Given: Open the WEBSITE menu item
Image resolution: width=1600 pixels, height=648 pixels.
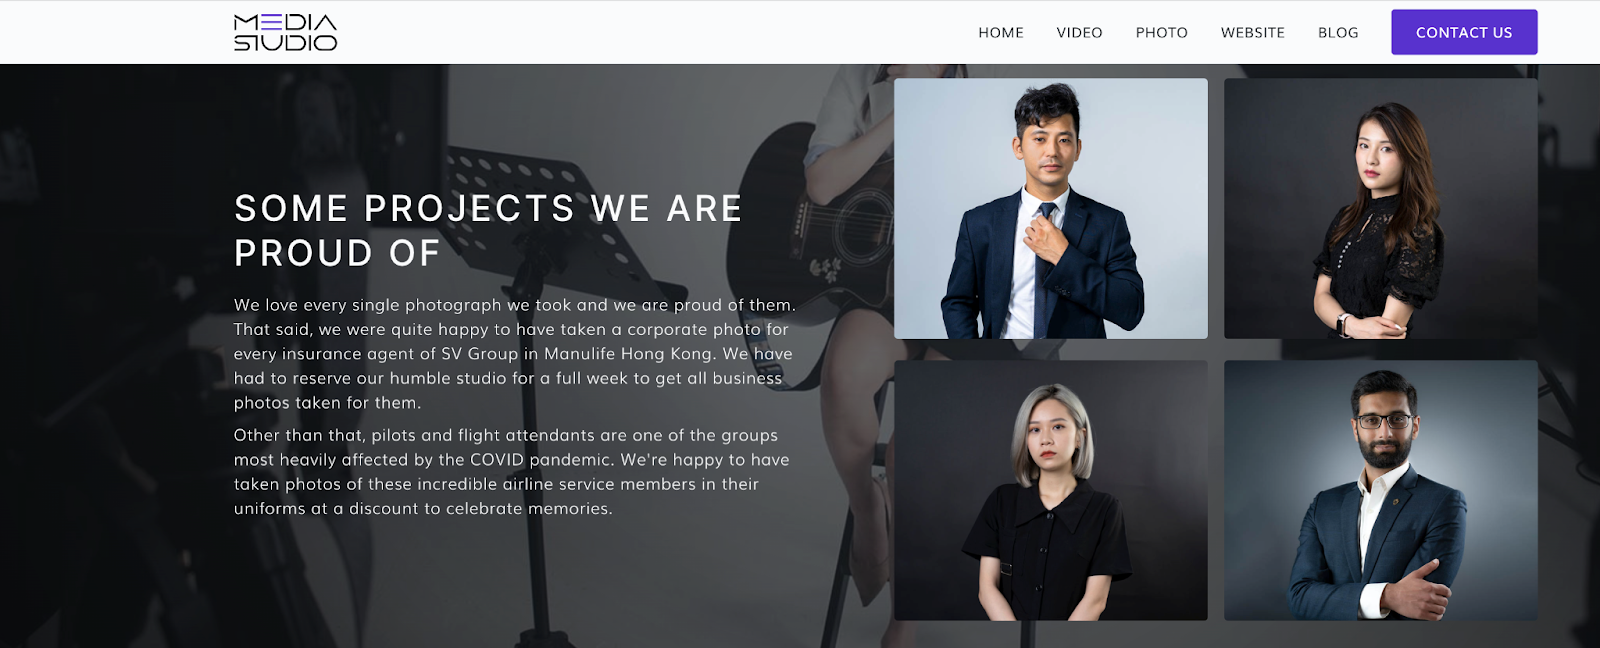Looking at the screenshot, I should tap(1252, 33).
